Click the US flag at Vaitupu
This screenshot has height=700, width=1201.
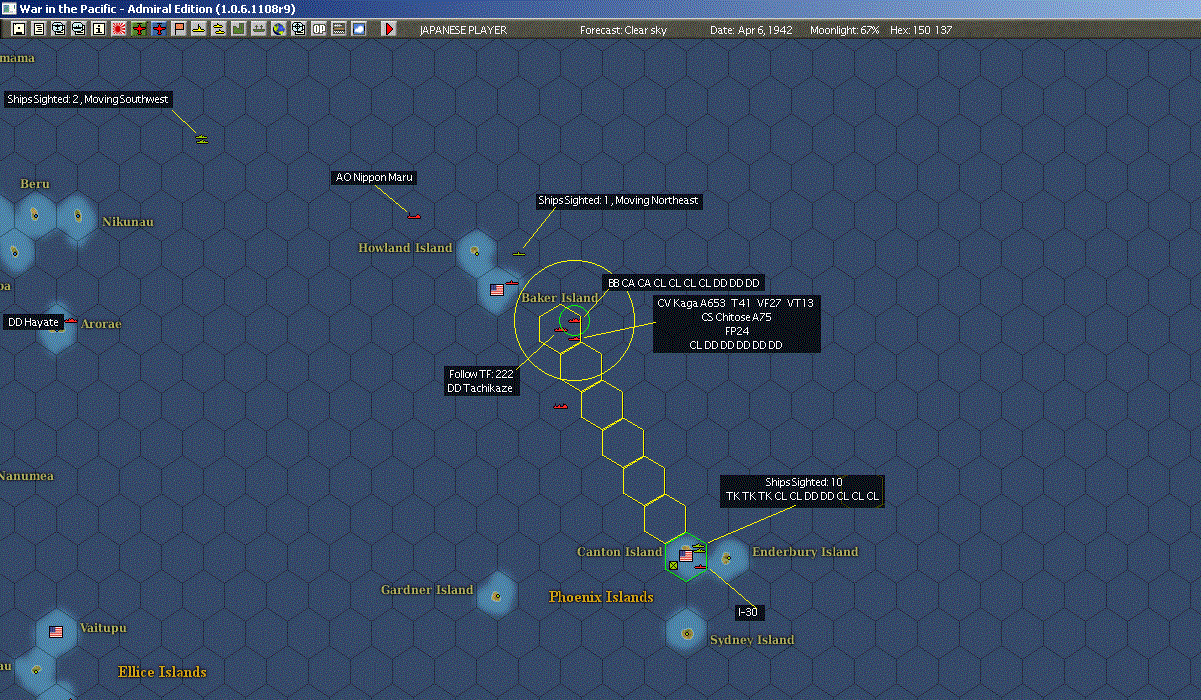click(56, 632)
